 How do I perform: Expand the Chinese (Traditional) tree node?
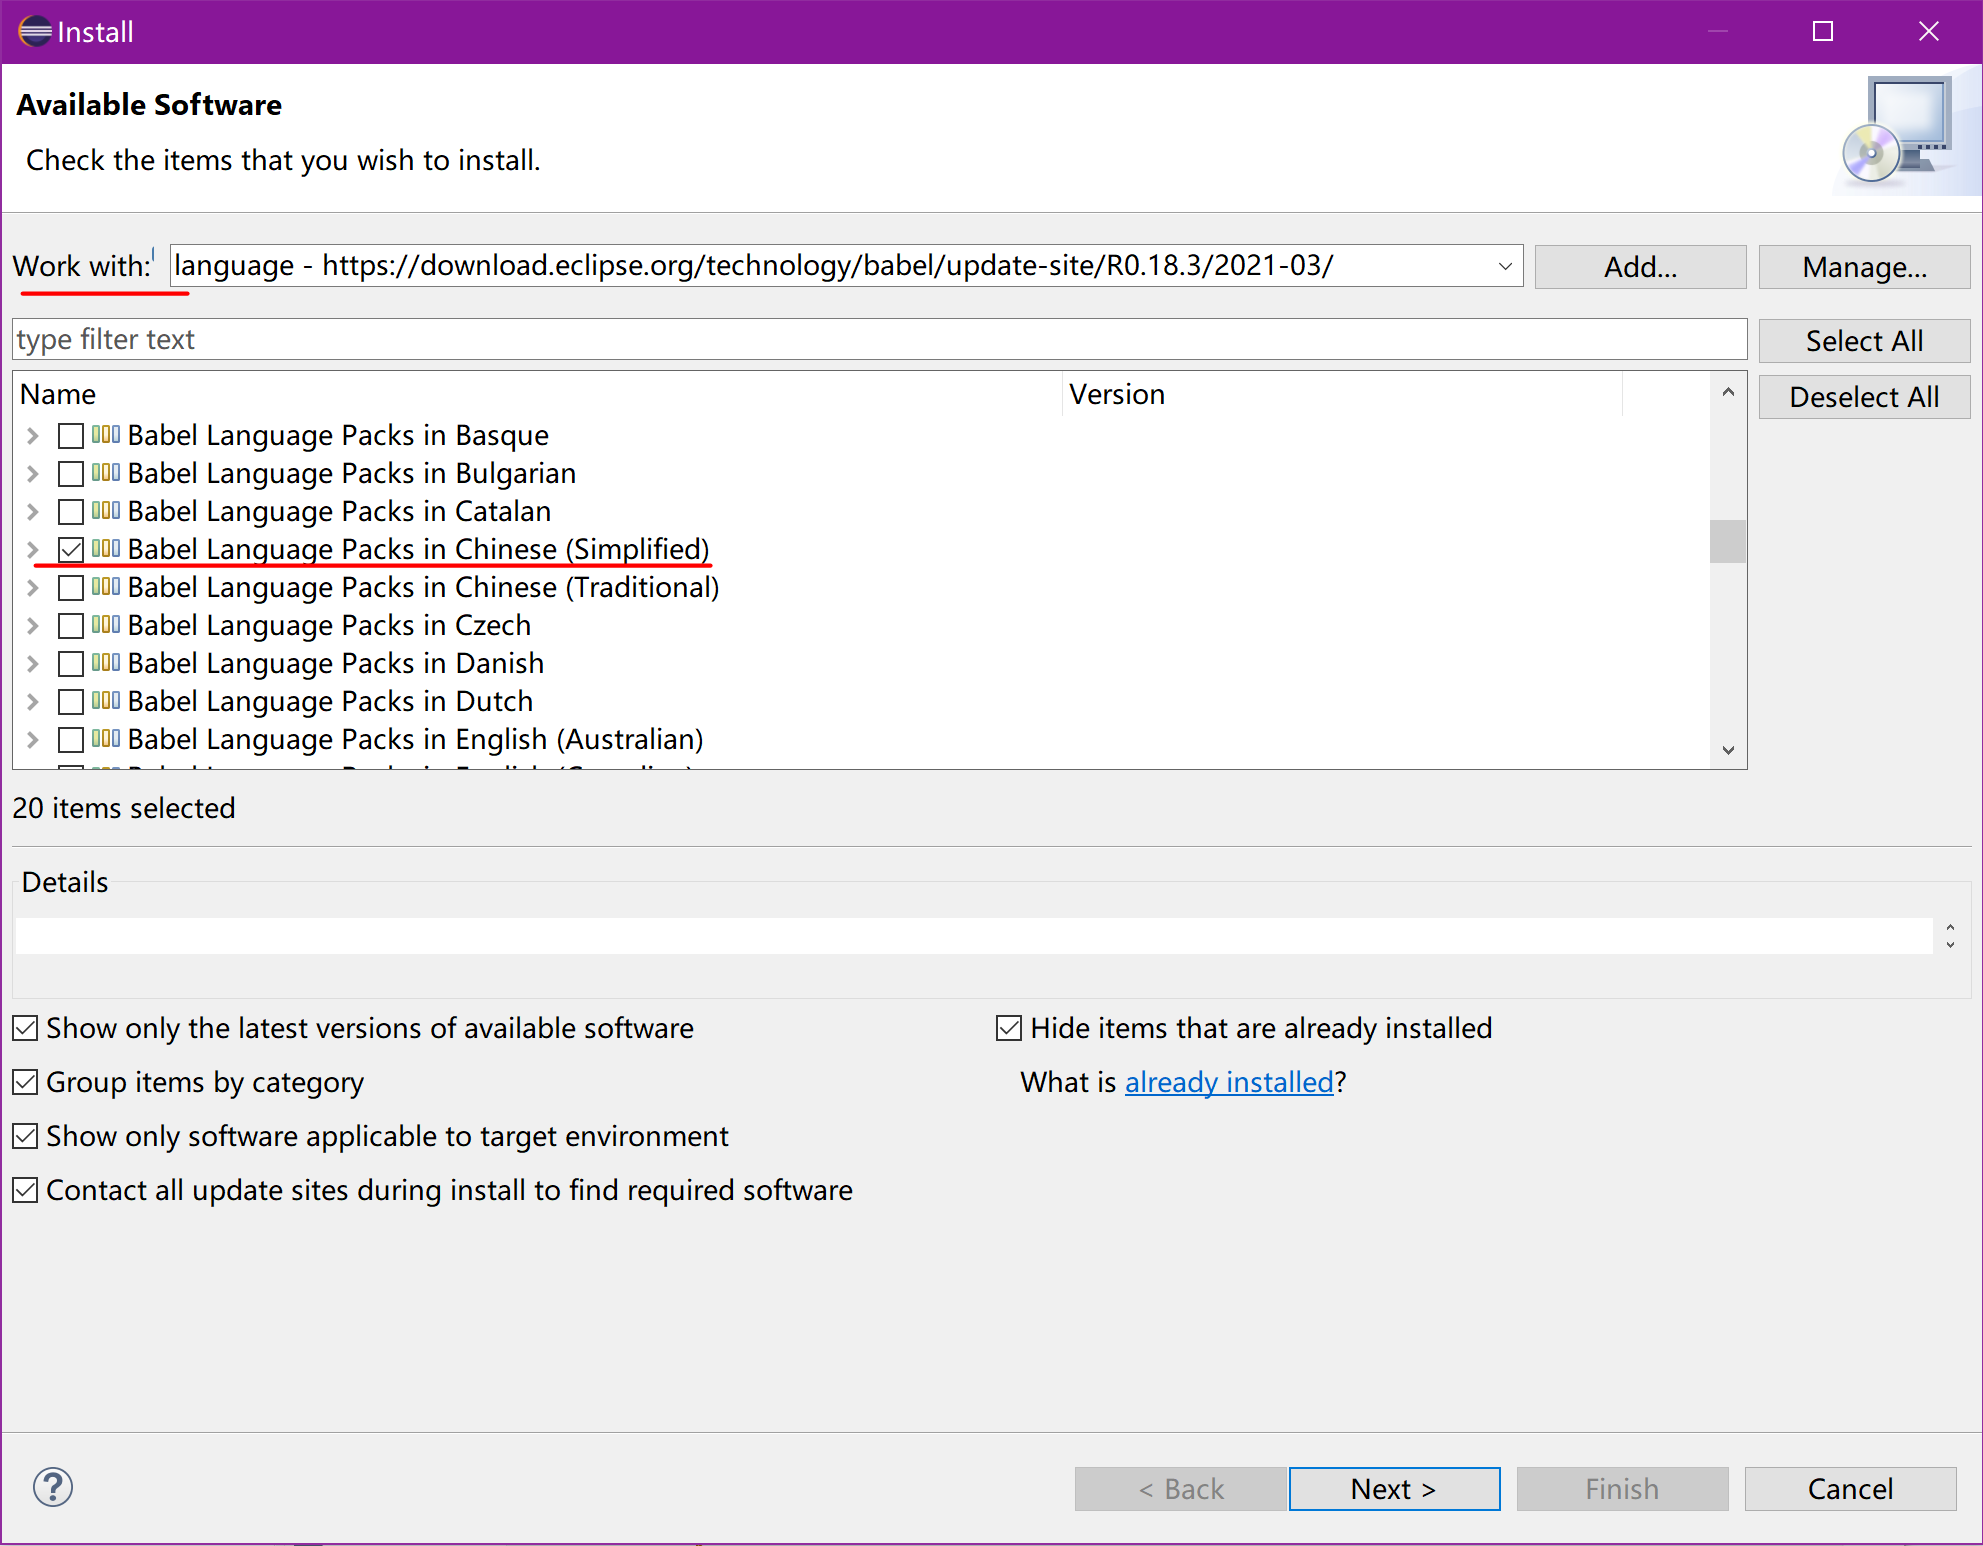point(32,588)
